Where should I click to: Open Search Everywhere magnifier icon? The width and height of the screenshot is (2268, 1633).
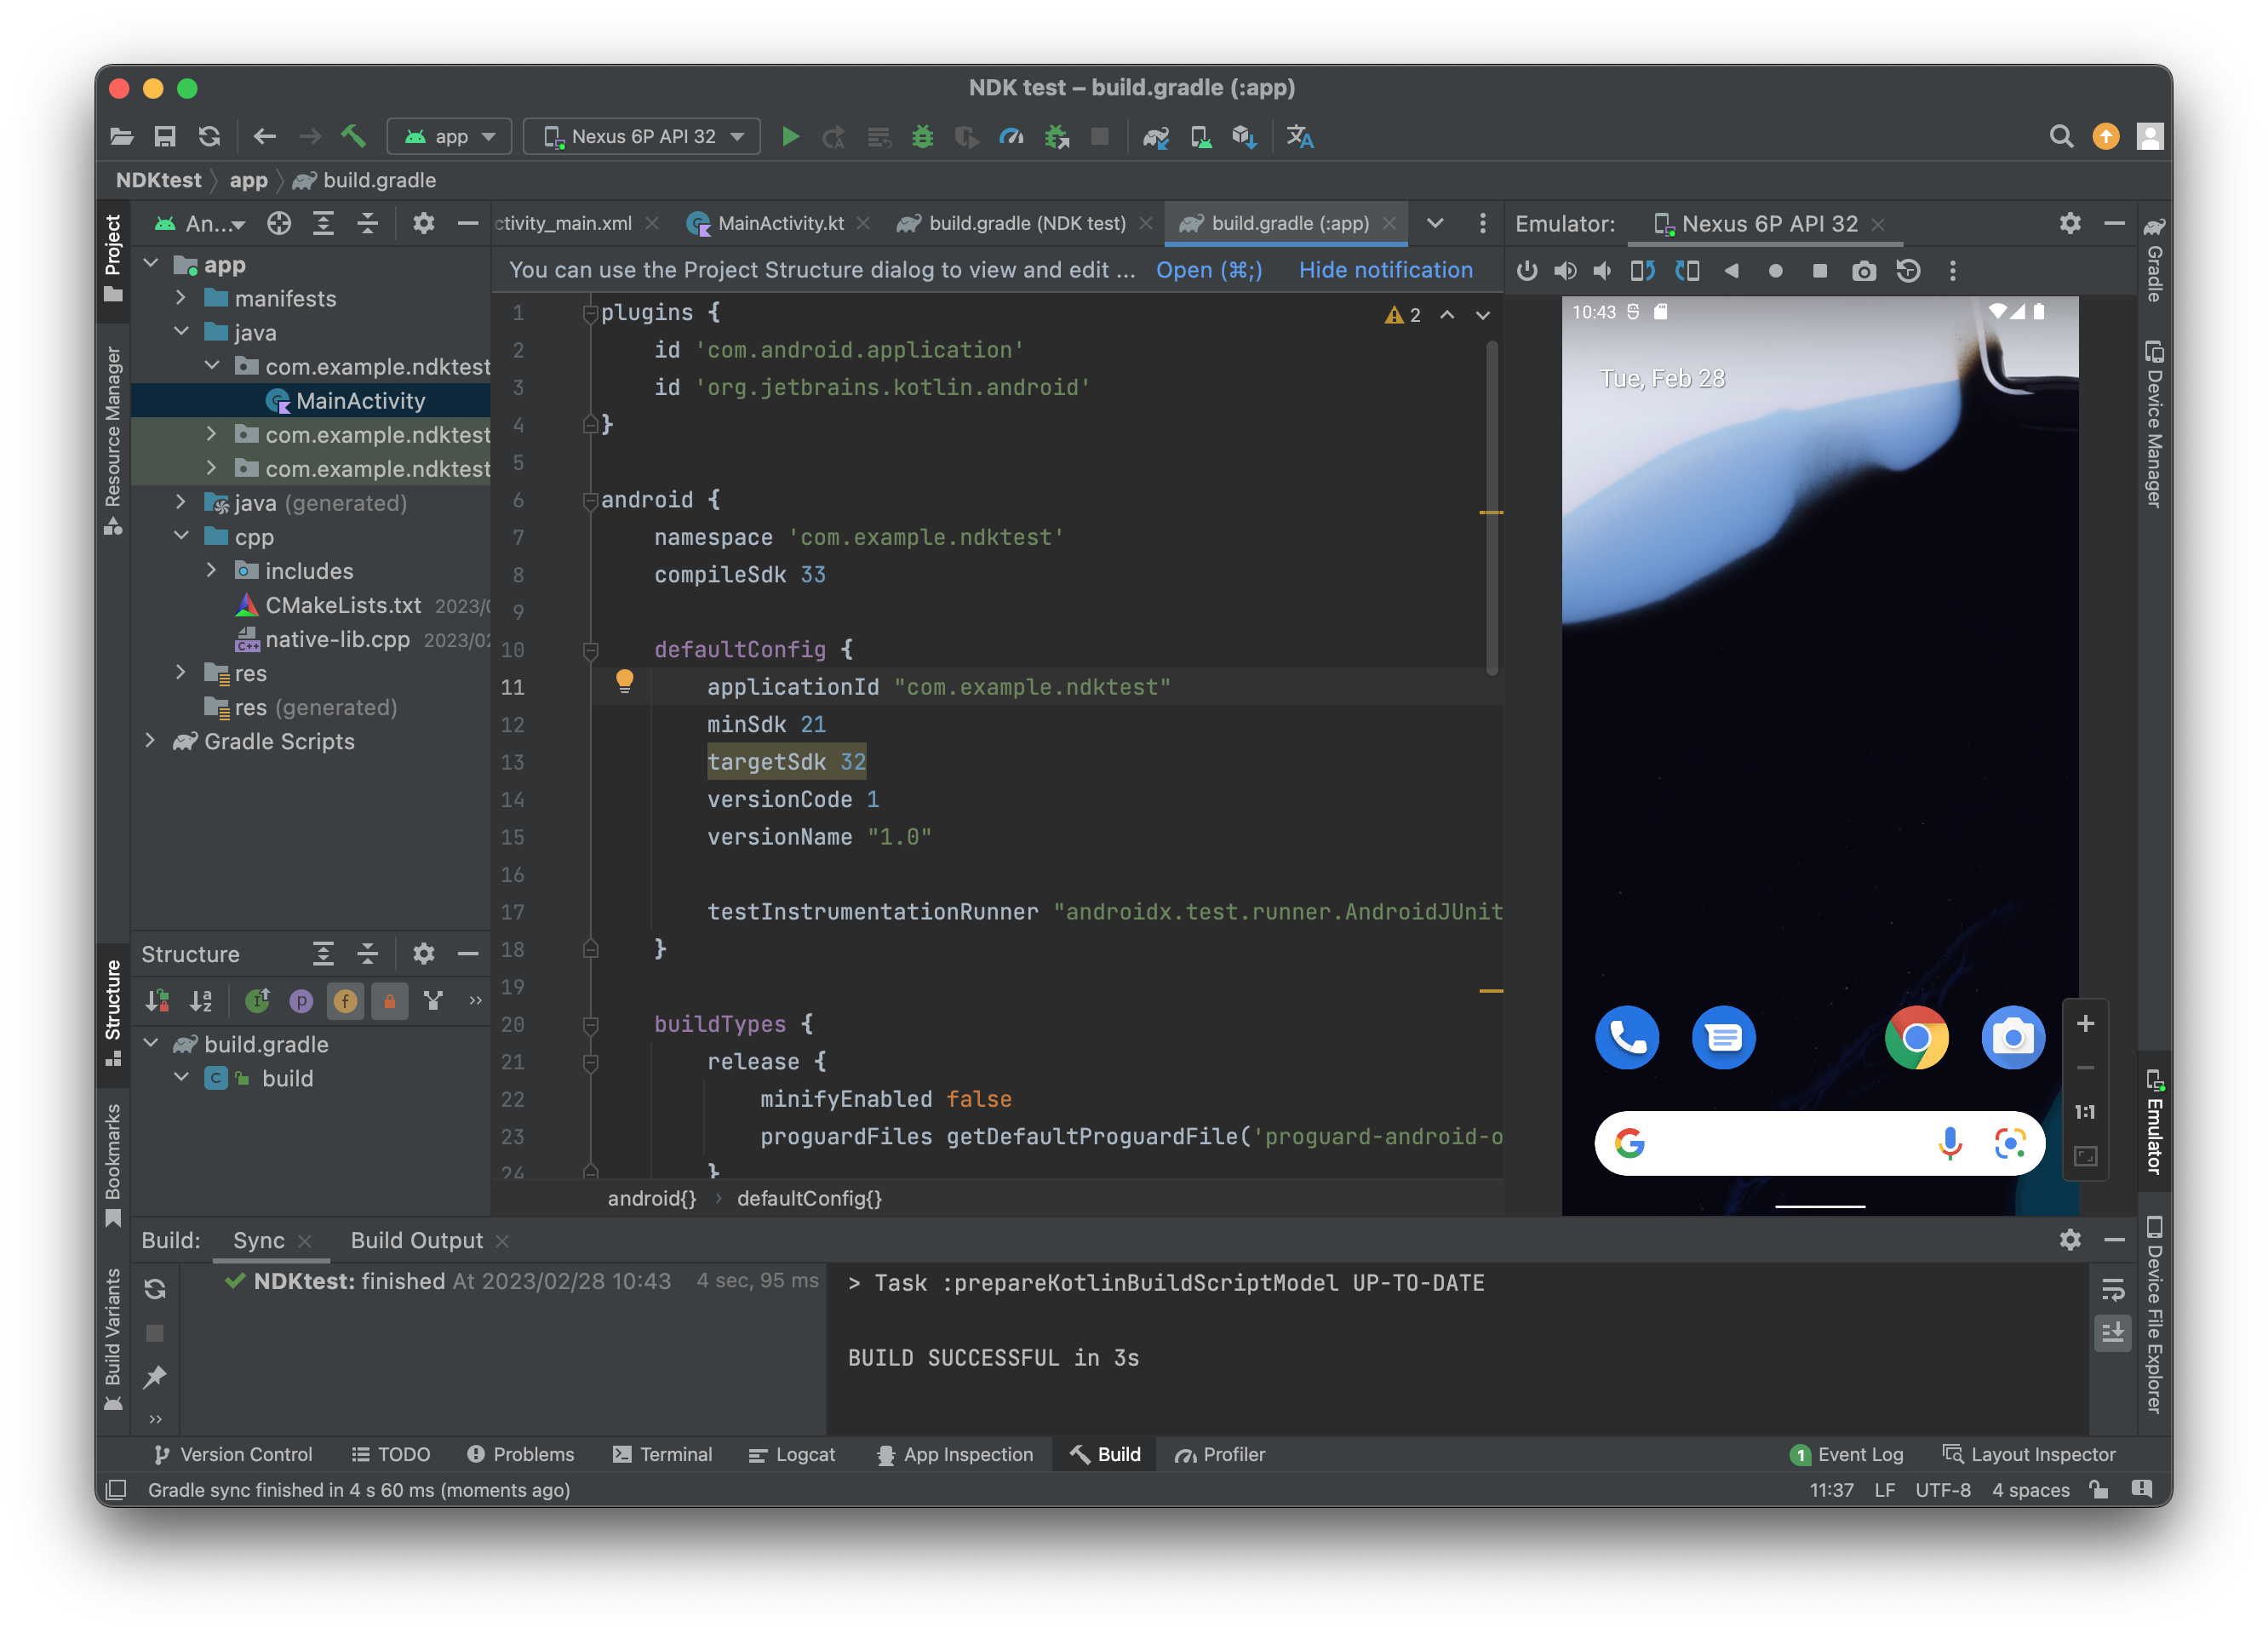pyautogui.click(x=2060, y=137)
